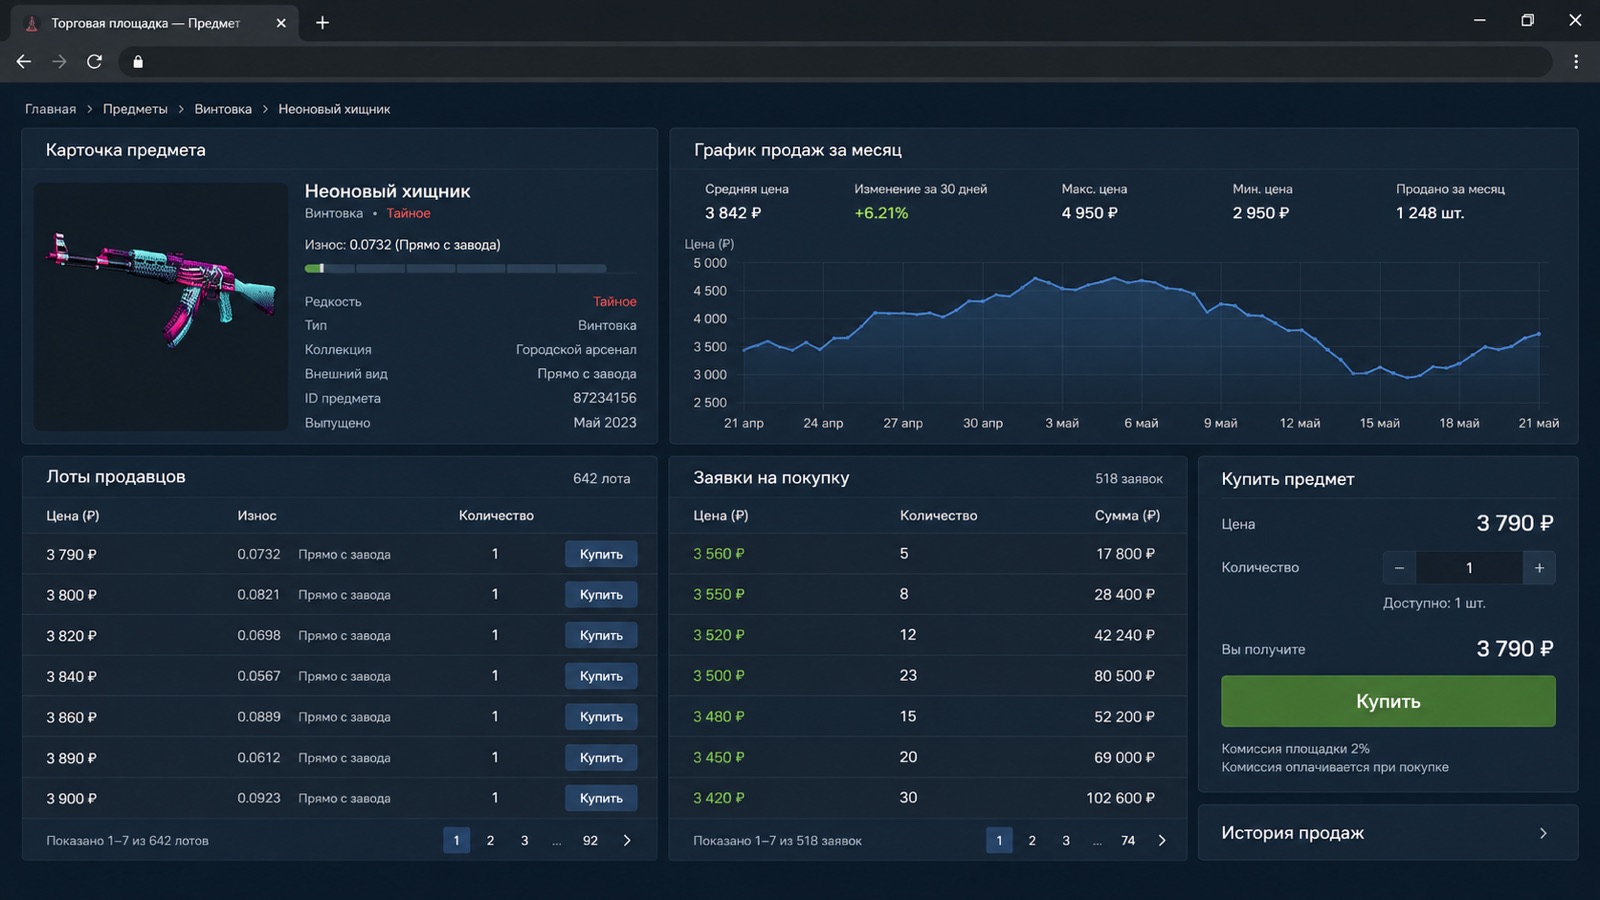
Task: Go to next page of buy orders
Action: click(x=1162, y=841)
